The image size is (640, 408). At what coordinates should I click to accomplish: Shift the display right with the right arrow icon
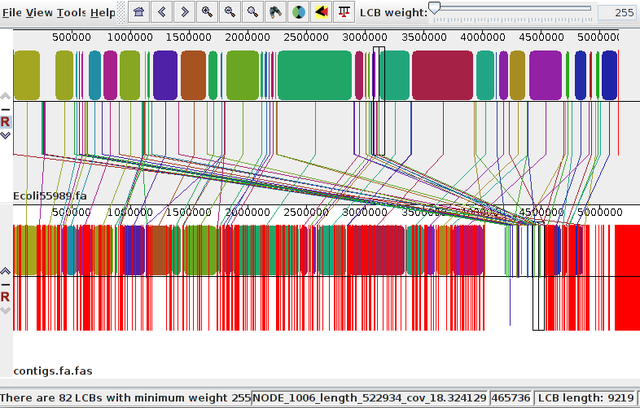point(184,12)
